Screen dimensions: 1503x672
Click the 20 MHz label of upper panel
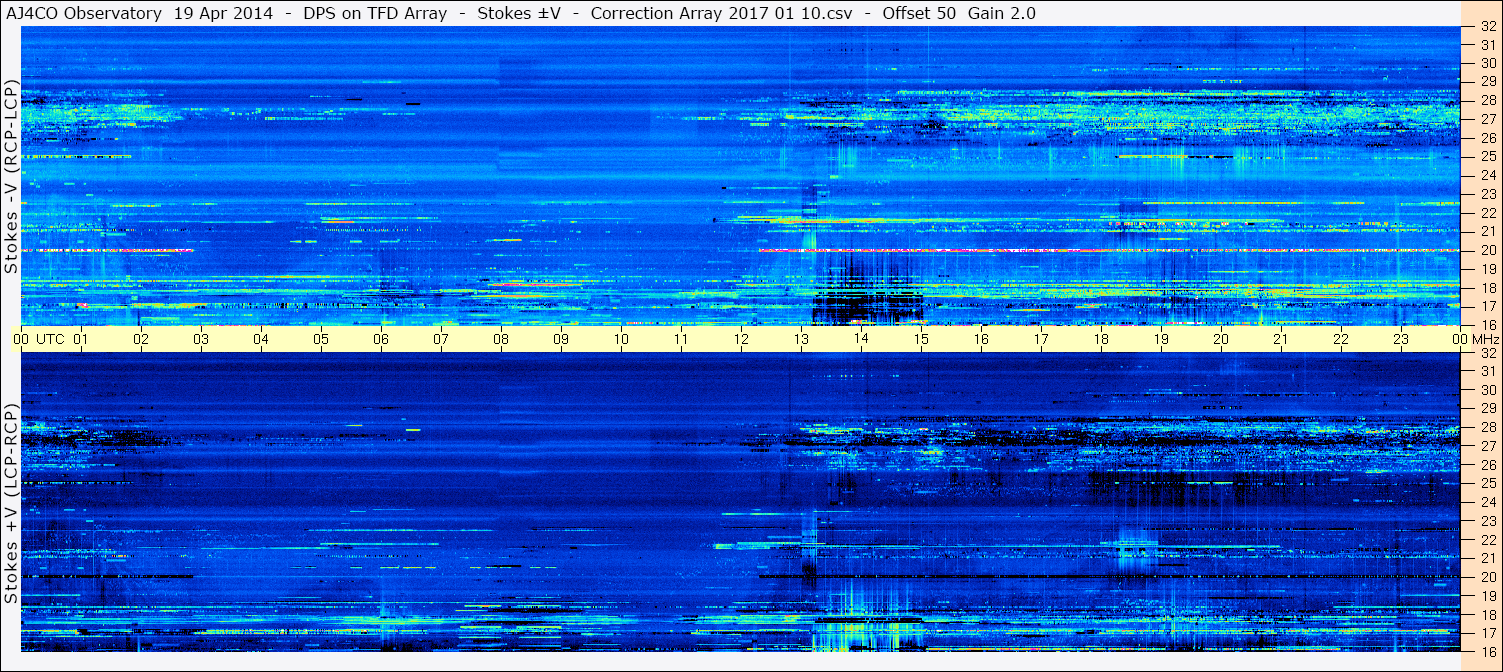click(1487, 250)
